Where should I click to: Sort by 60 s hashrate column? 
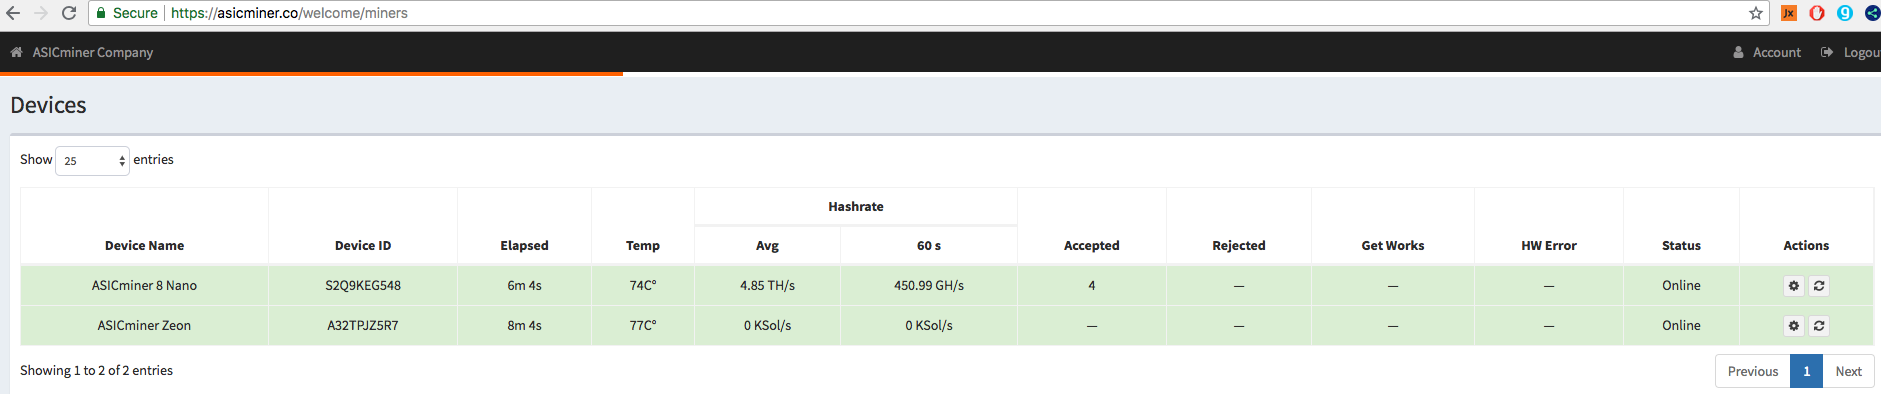929,245
